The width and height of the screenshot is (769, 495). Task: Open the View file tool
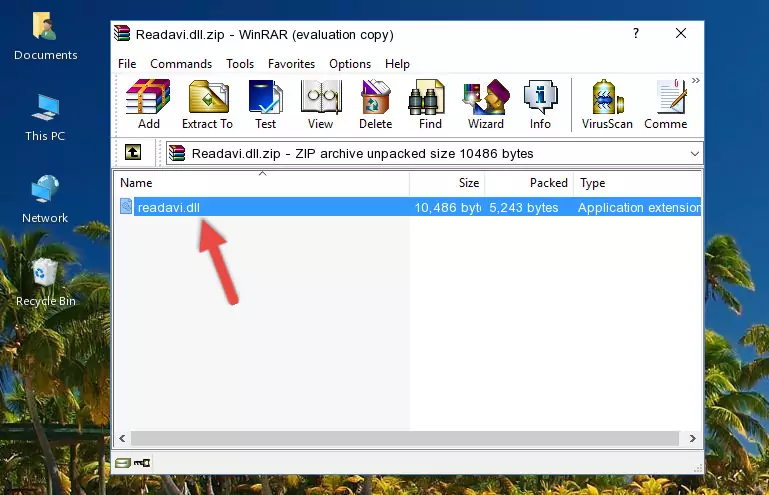[x=321, y=104]
